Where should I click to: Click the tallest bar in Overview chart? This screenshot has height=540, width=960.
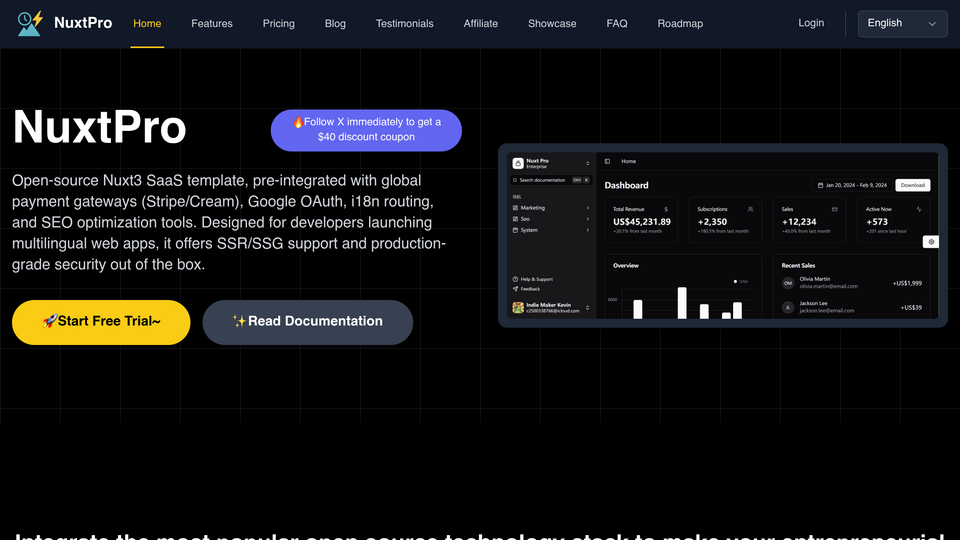click(681, 303)
